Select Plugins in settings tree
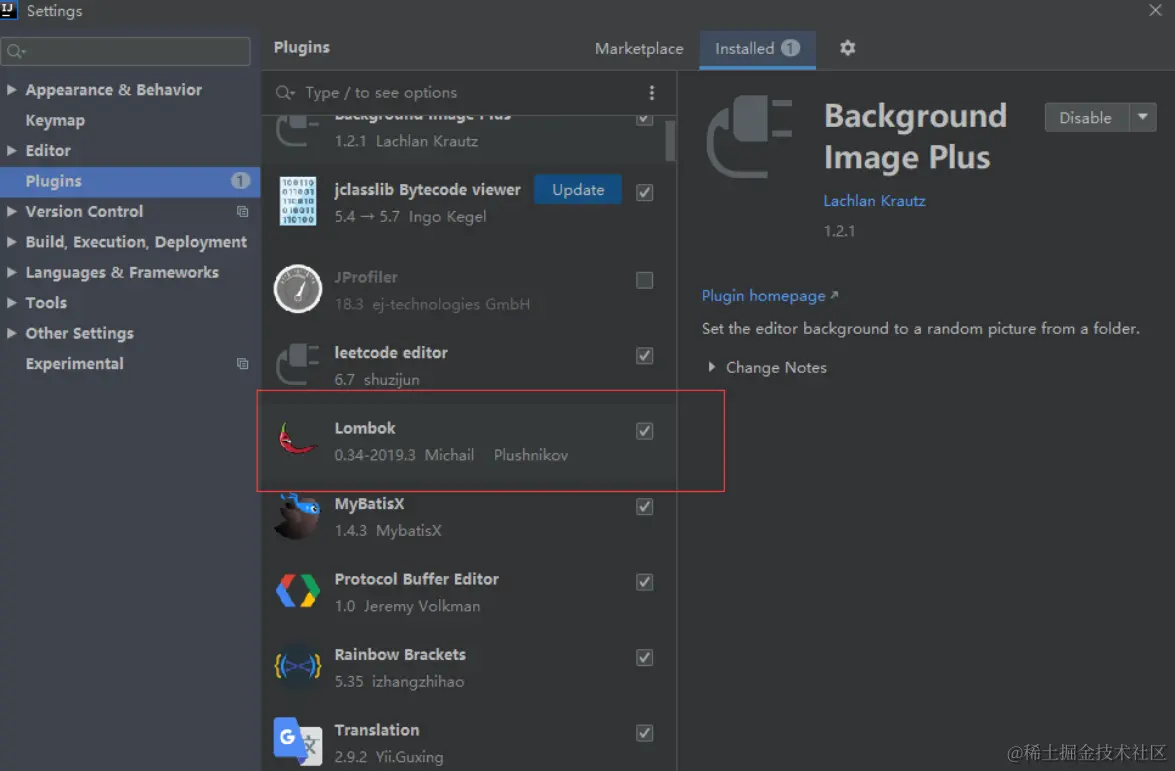This screenshot has height=771, width=1175. click(53, 181)
